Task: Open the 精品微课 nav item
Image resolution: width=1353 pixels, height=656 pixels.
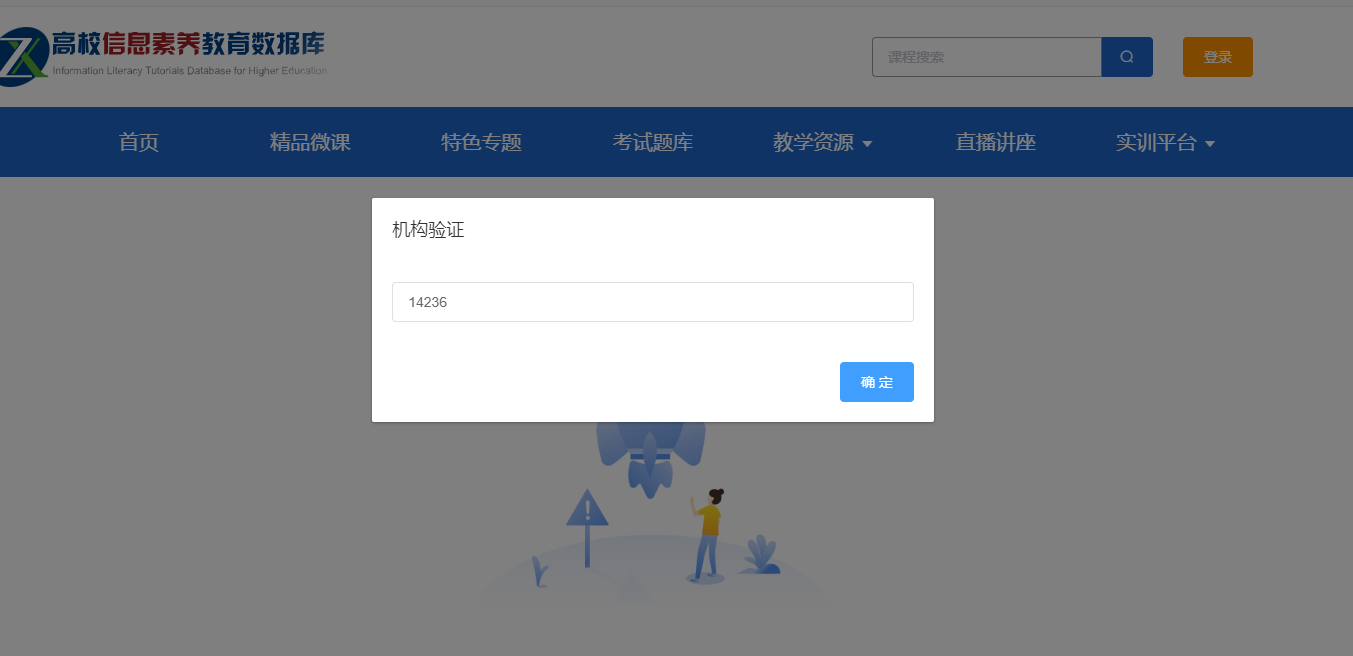Action: [x=310, y=142]
